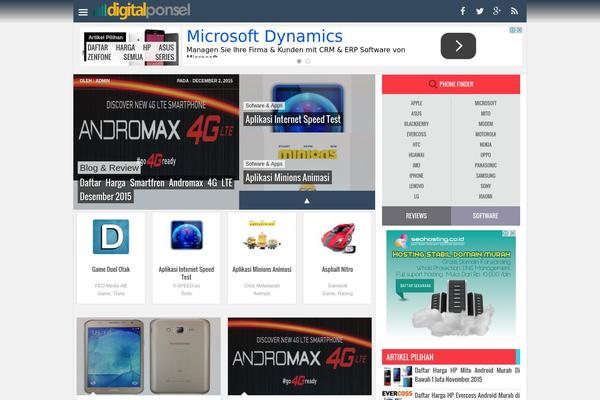Click the Microsoft Dynamics ad arrow button
This screenshot has width=600, height=400.
[458, 46]
